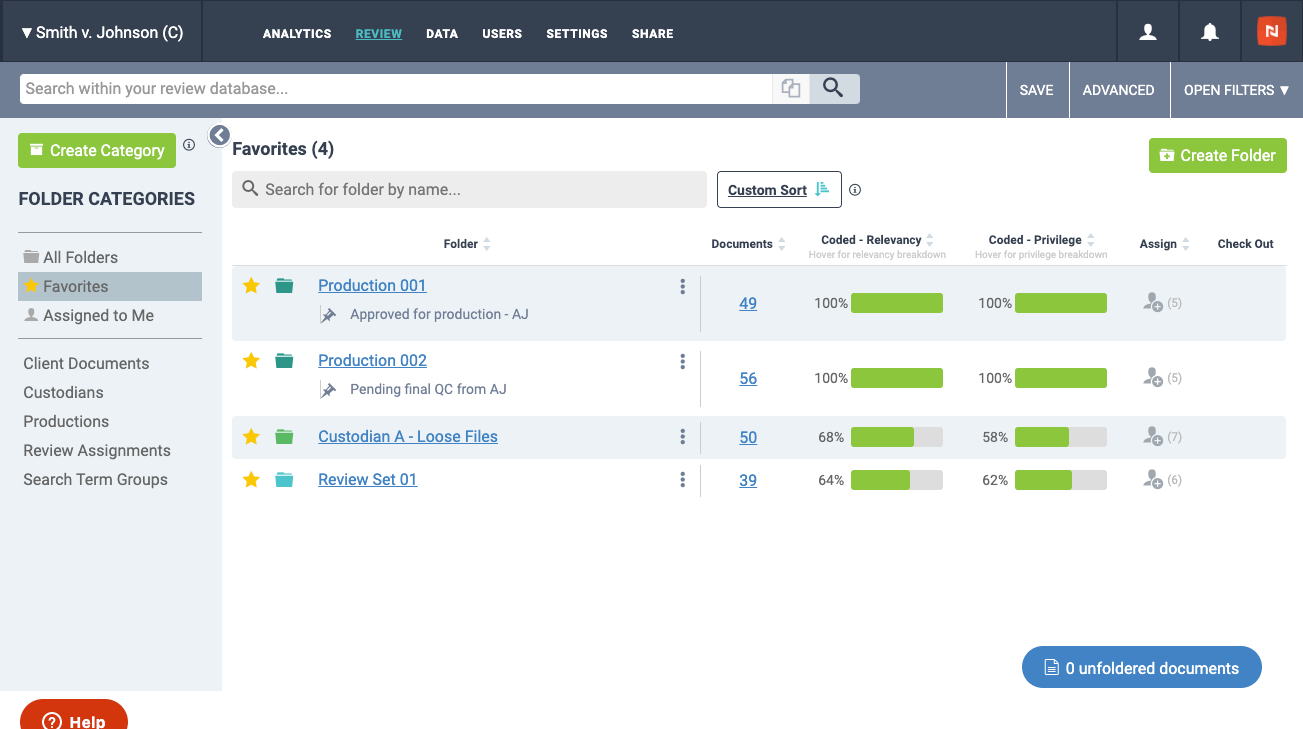Open the Client Documents category

click(86, 363)
